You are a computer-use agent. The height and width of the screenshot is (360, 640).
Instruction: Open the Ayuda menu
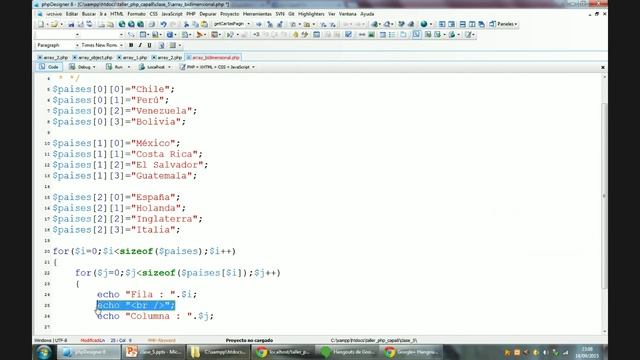367,14
